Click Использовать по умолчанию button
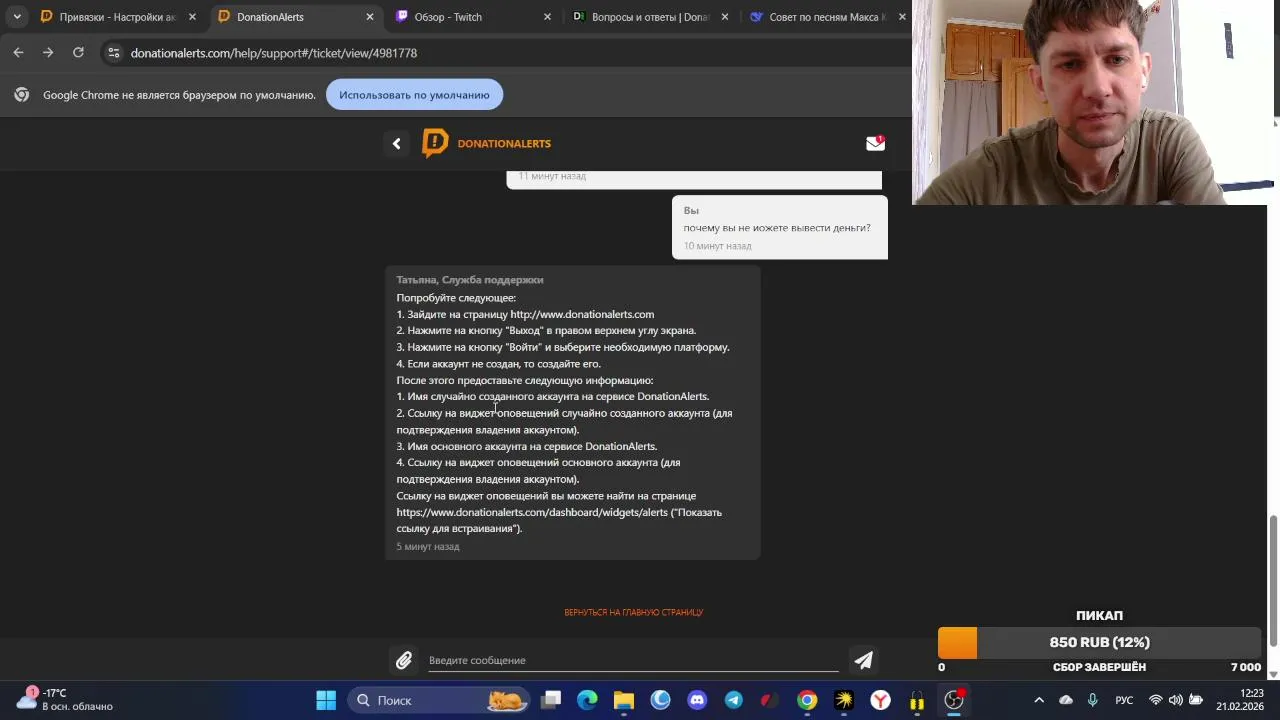The image size is (1280, 720). tap(414, 95)
